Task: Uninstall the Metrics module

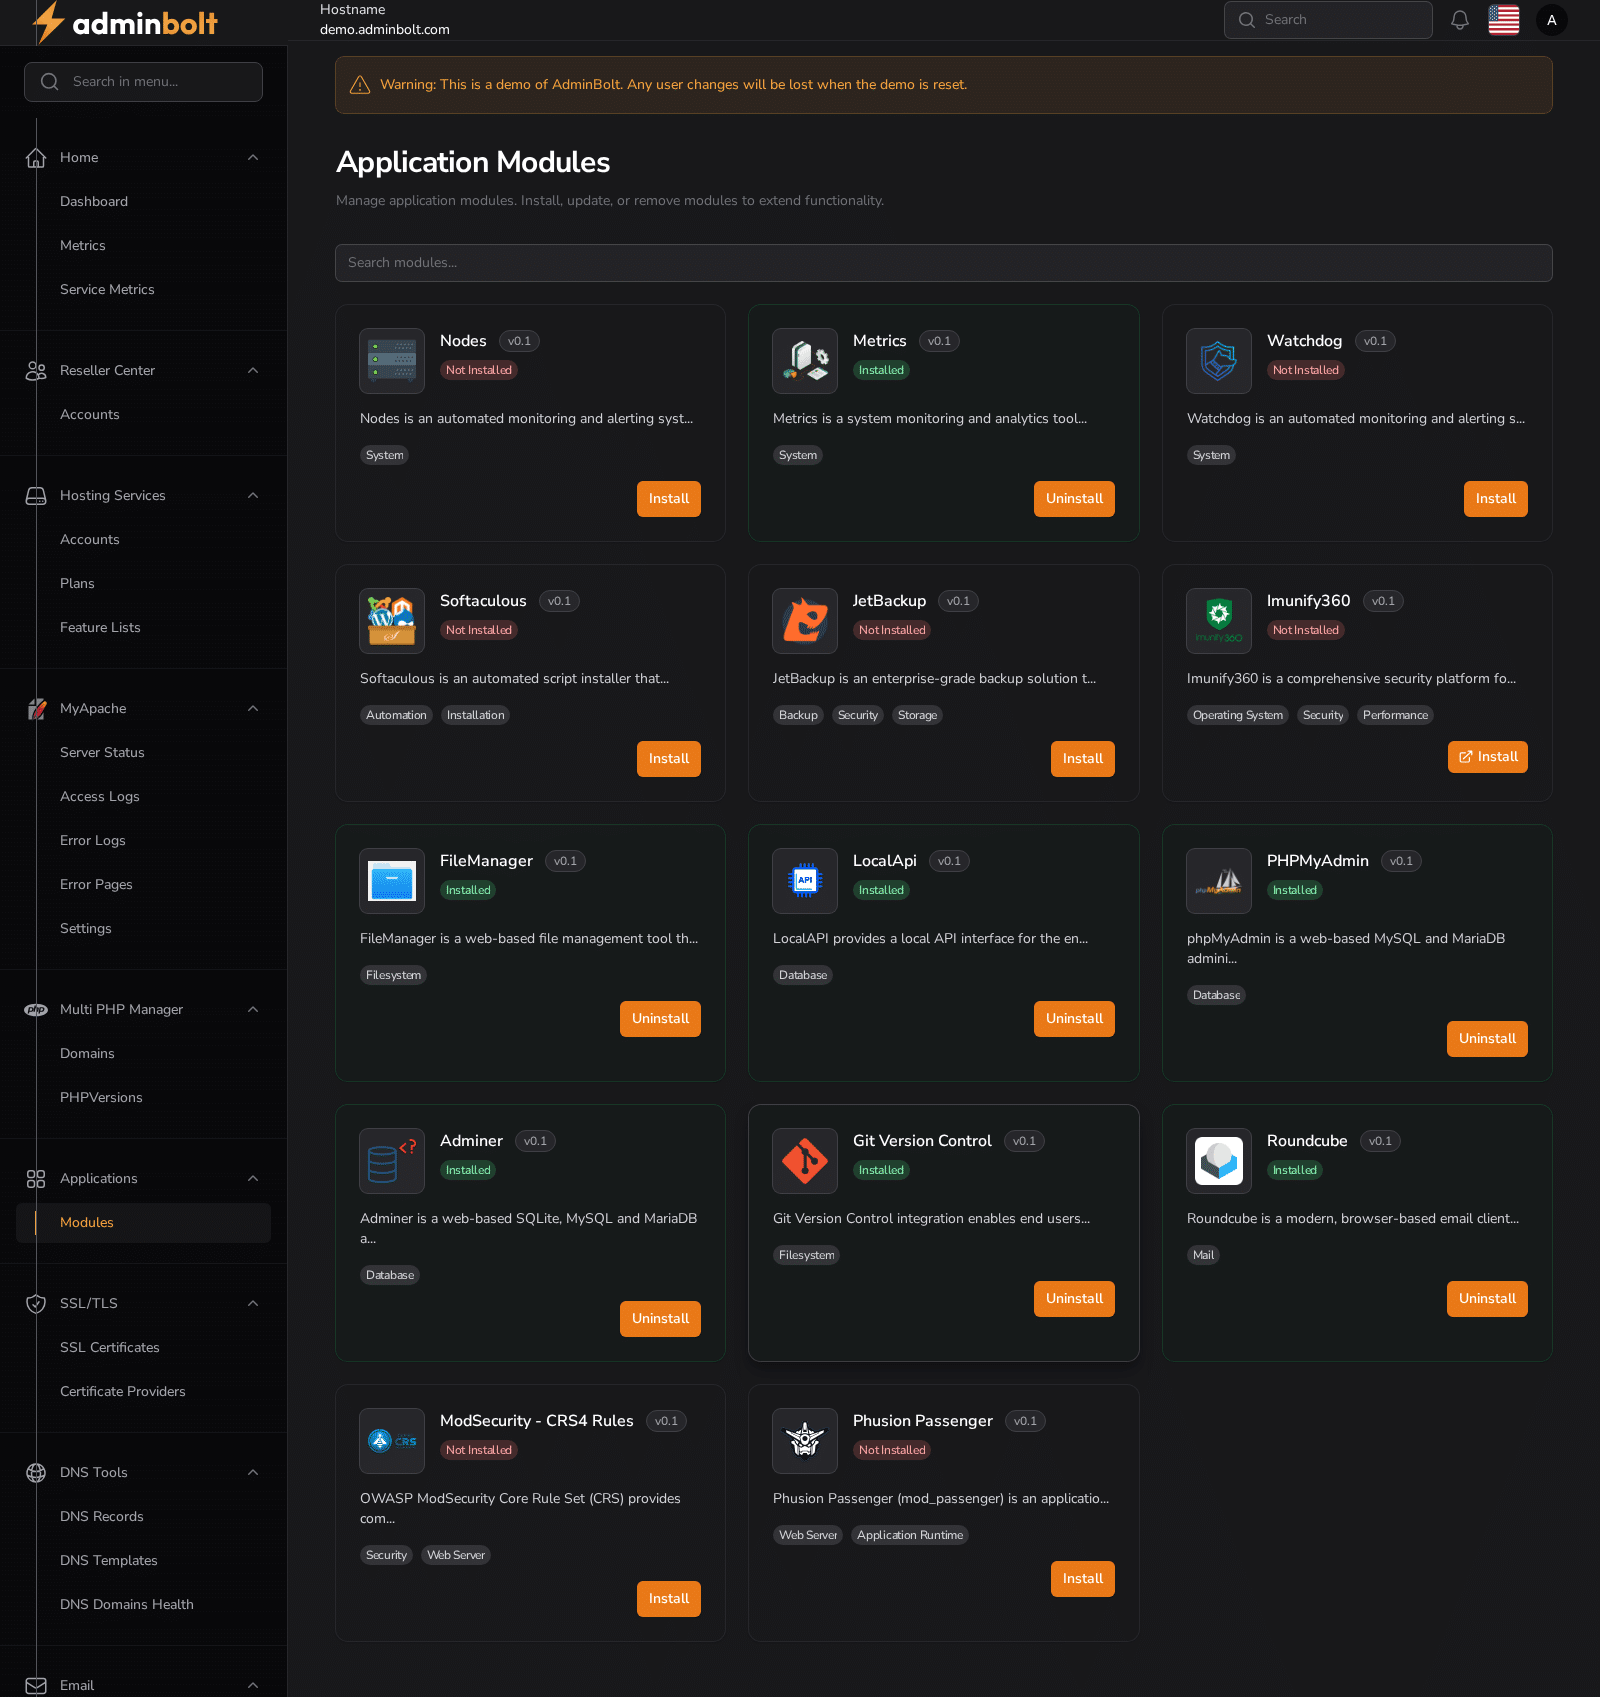Action: pos(1074,499)
